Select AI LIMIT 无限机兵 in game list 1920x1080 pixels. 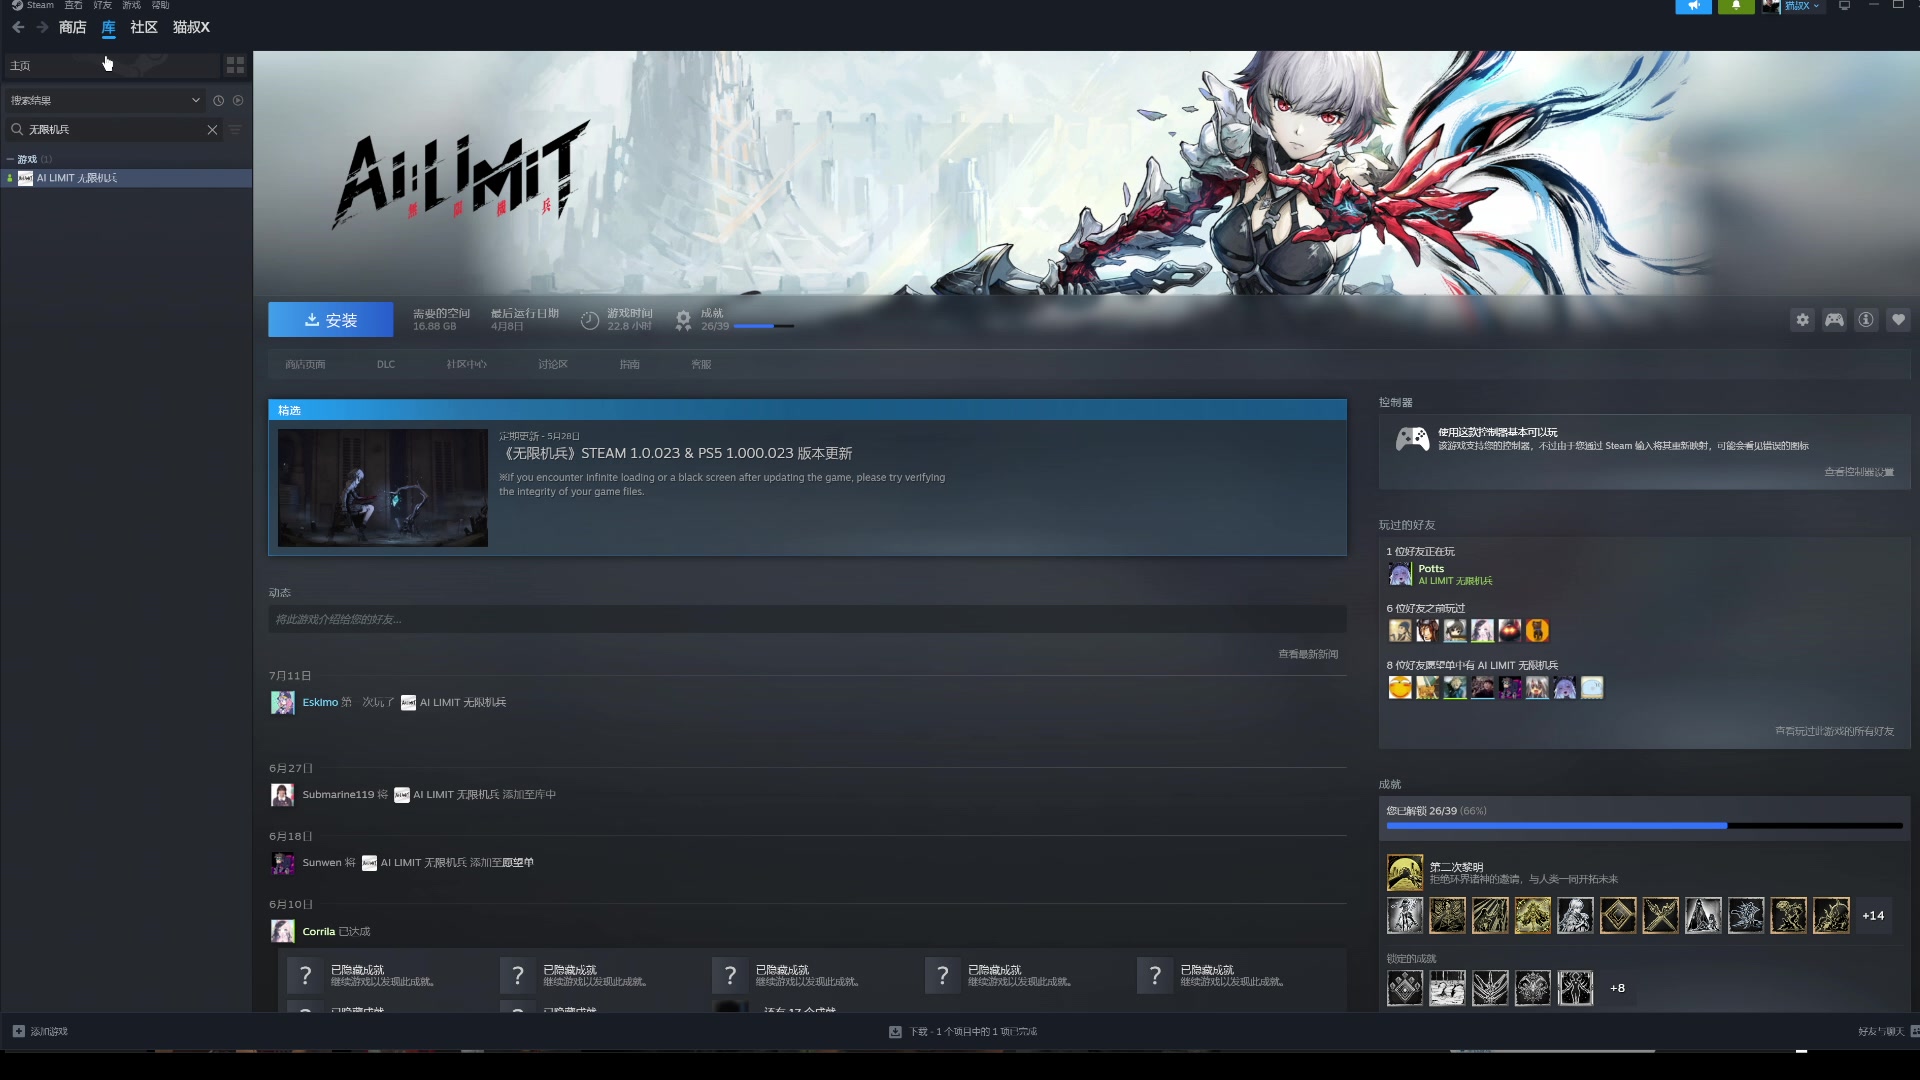(126, 178)
